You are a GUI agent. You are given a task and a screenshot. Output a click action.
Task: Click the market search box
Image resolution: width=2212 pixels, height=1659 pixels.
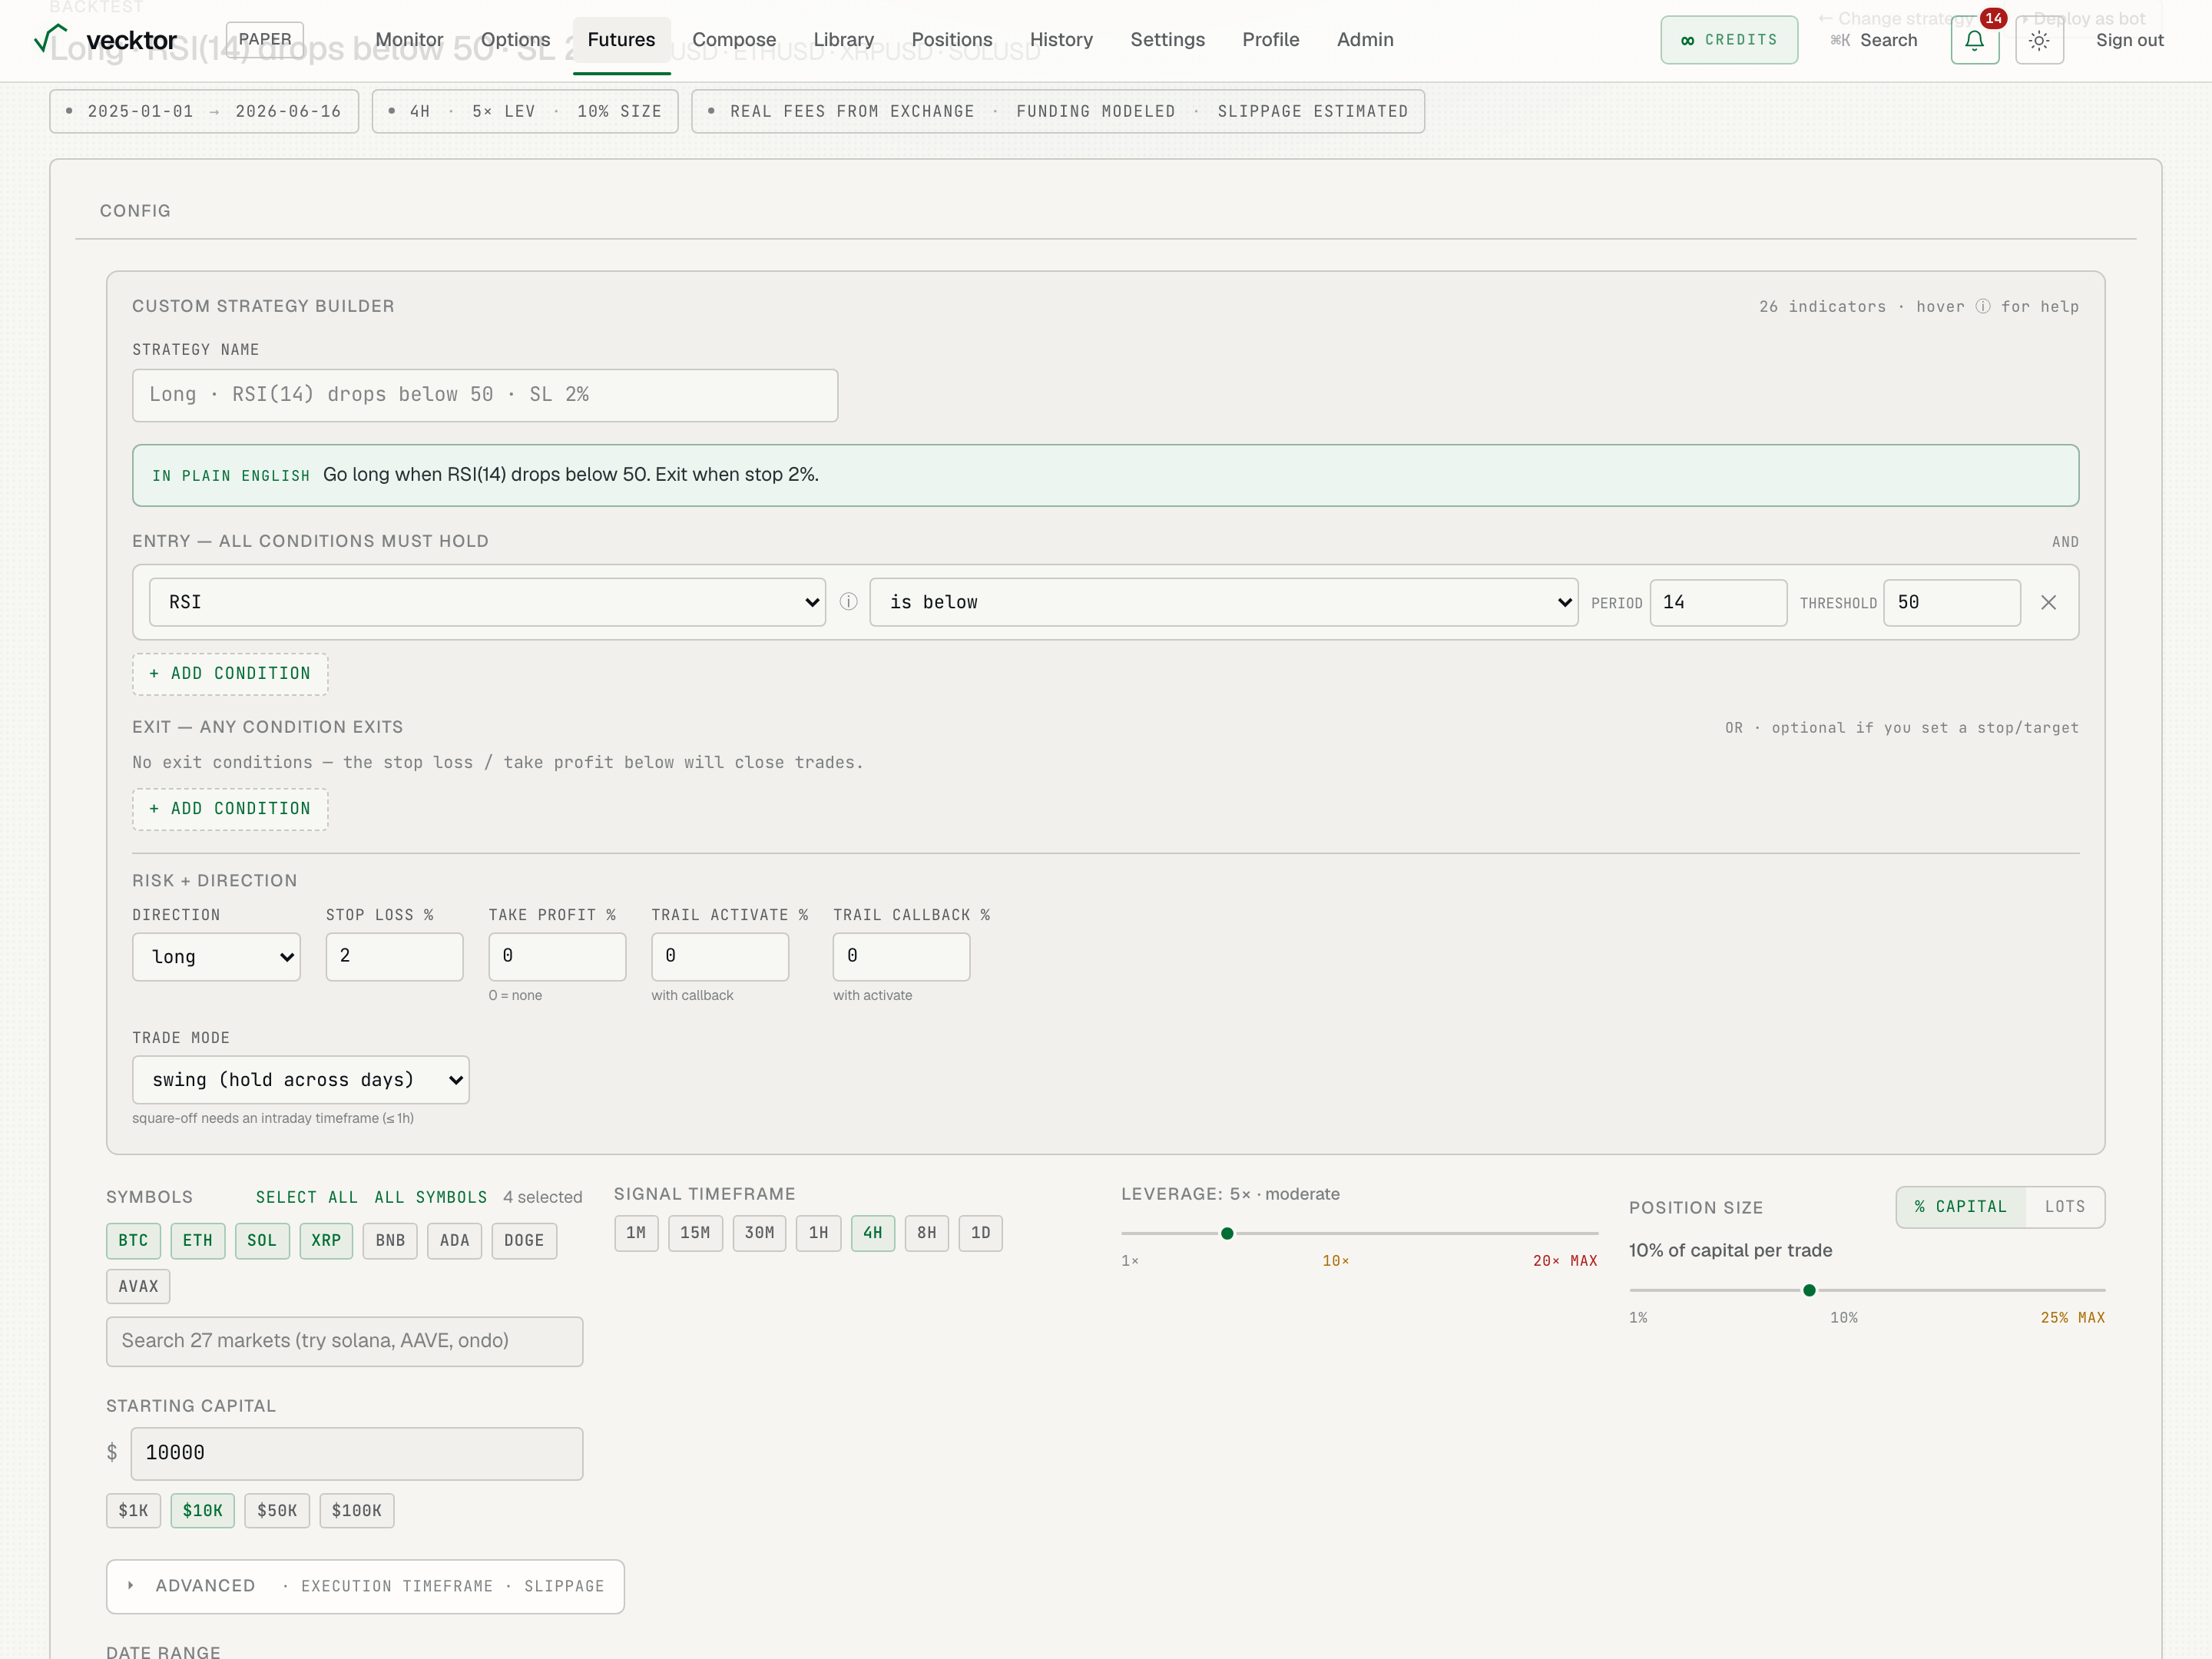click(x=344, y=1341)
